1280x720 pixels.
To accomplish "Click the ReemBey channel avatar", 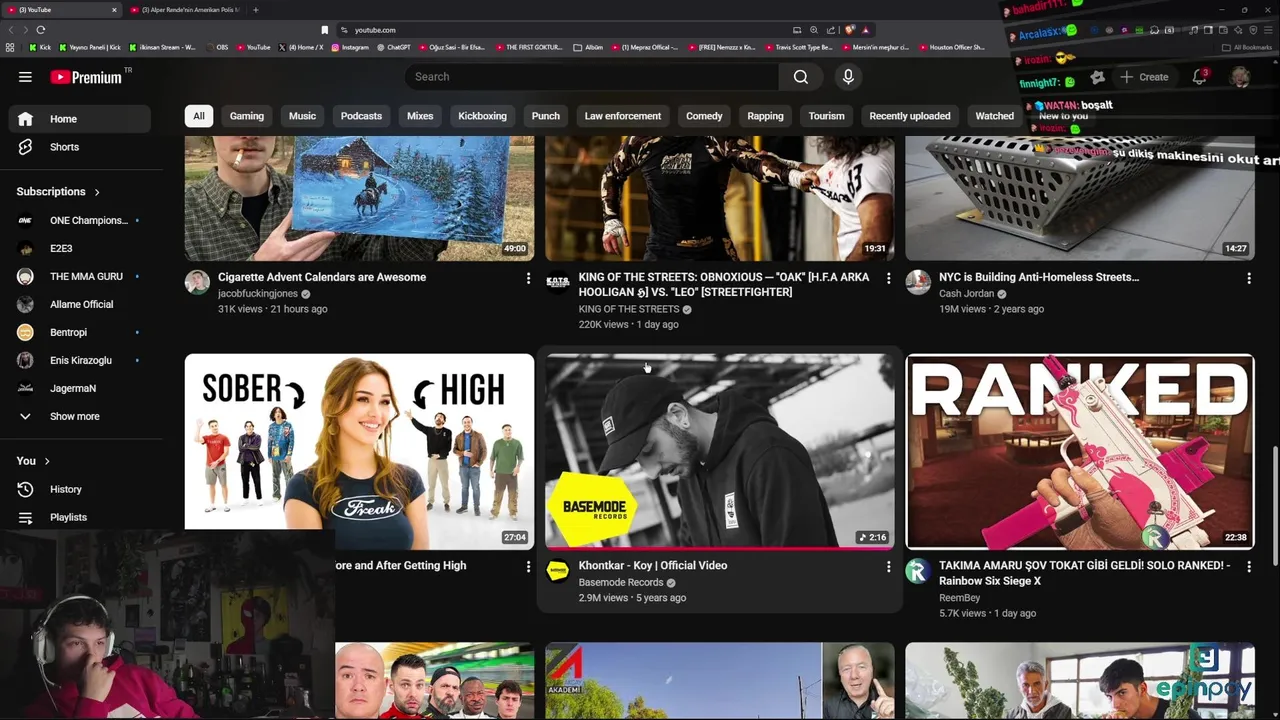I will click(x=918, y=570).
